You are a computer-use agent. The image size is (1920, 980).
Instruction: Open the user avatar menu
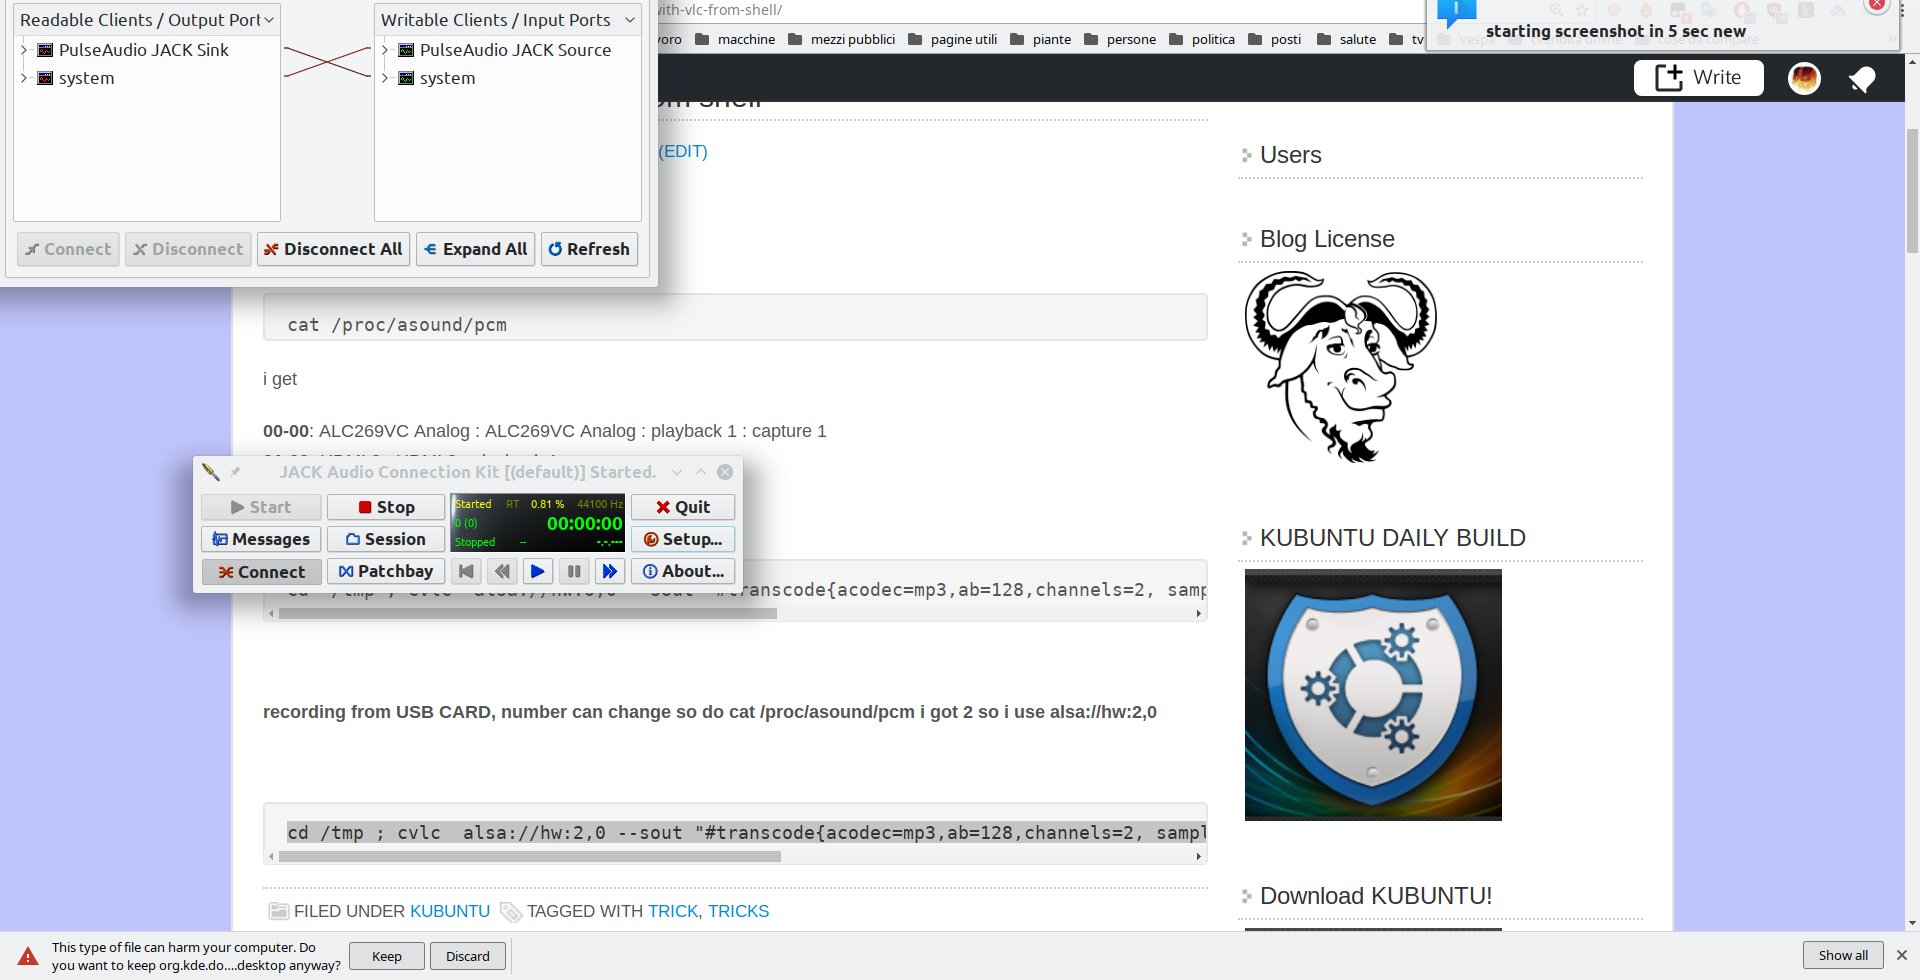[x=1804, y=78]
